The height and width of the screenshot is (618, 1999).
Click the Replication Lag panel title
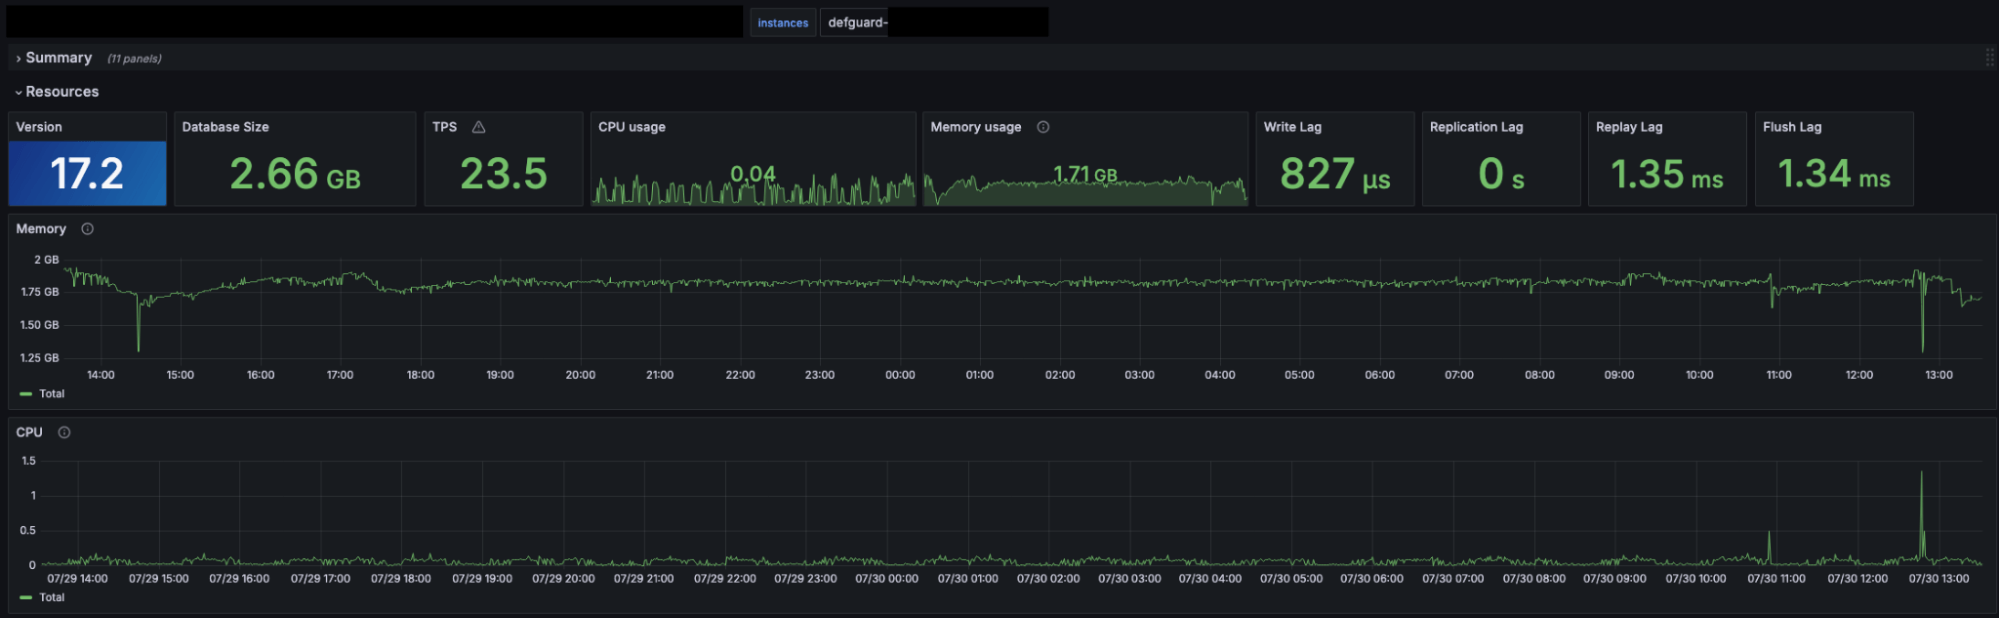[1476, 127]
